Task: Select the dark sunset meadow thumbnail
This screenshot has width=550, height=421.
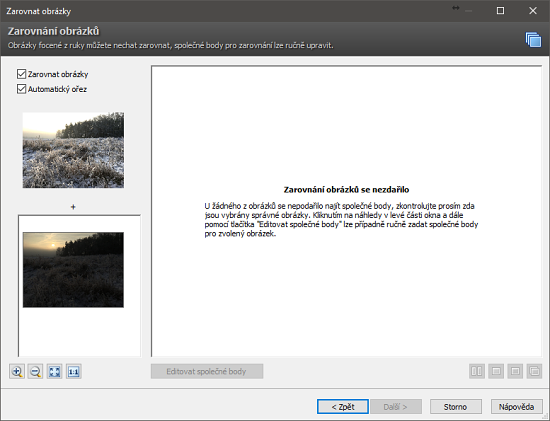Action: coord(73,270)
